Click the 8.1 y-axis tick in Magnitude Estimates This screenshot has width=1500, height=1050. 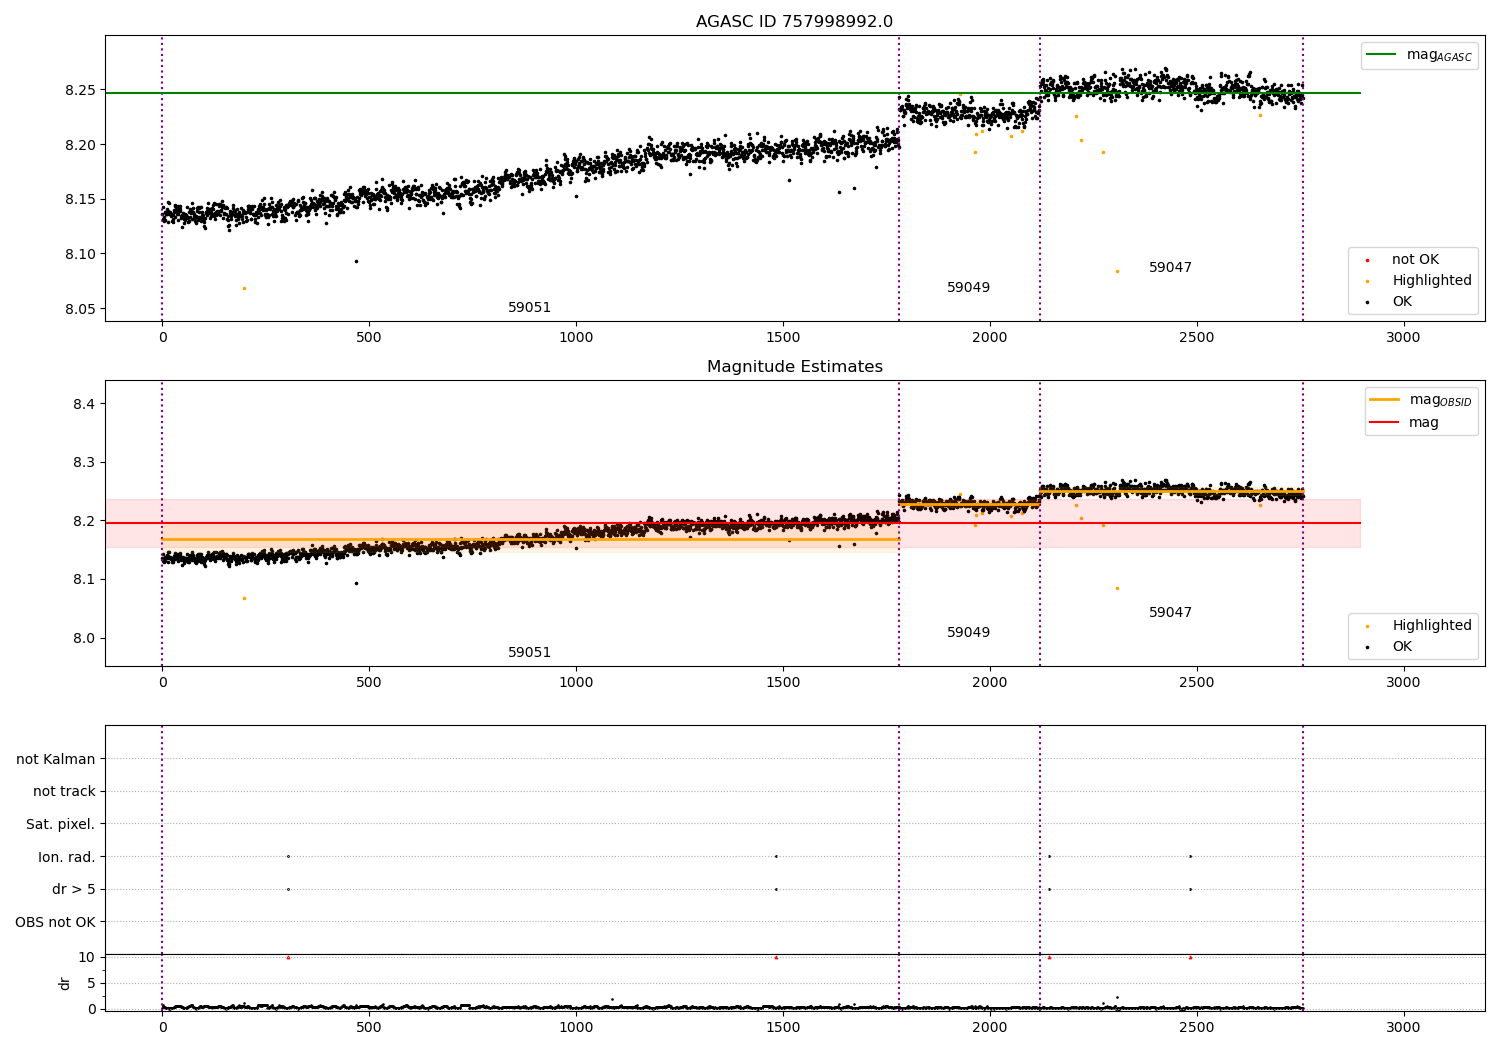pos(84,580)
